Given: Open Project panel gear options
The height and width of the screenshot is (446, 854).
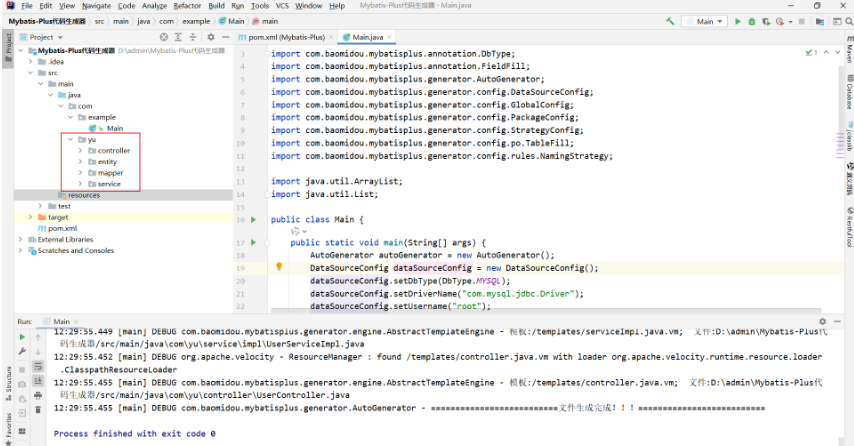Looking at the screenshot, I should tap(211, 37).
